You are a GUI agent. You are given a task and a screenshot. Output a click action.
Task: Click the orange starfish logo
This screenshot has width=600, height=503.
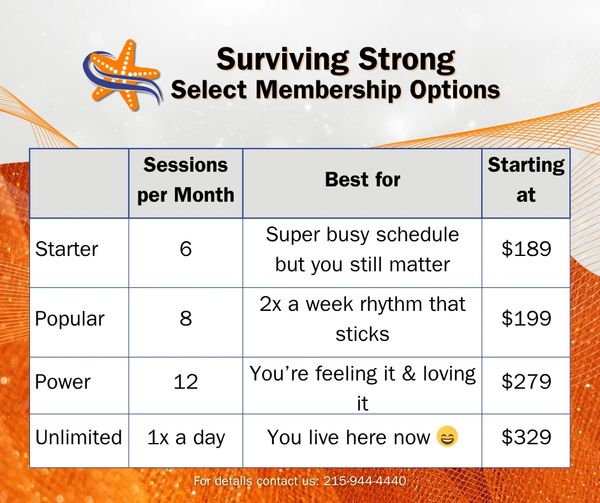[x=122, y=72]
